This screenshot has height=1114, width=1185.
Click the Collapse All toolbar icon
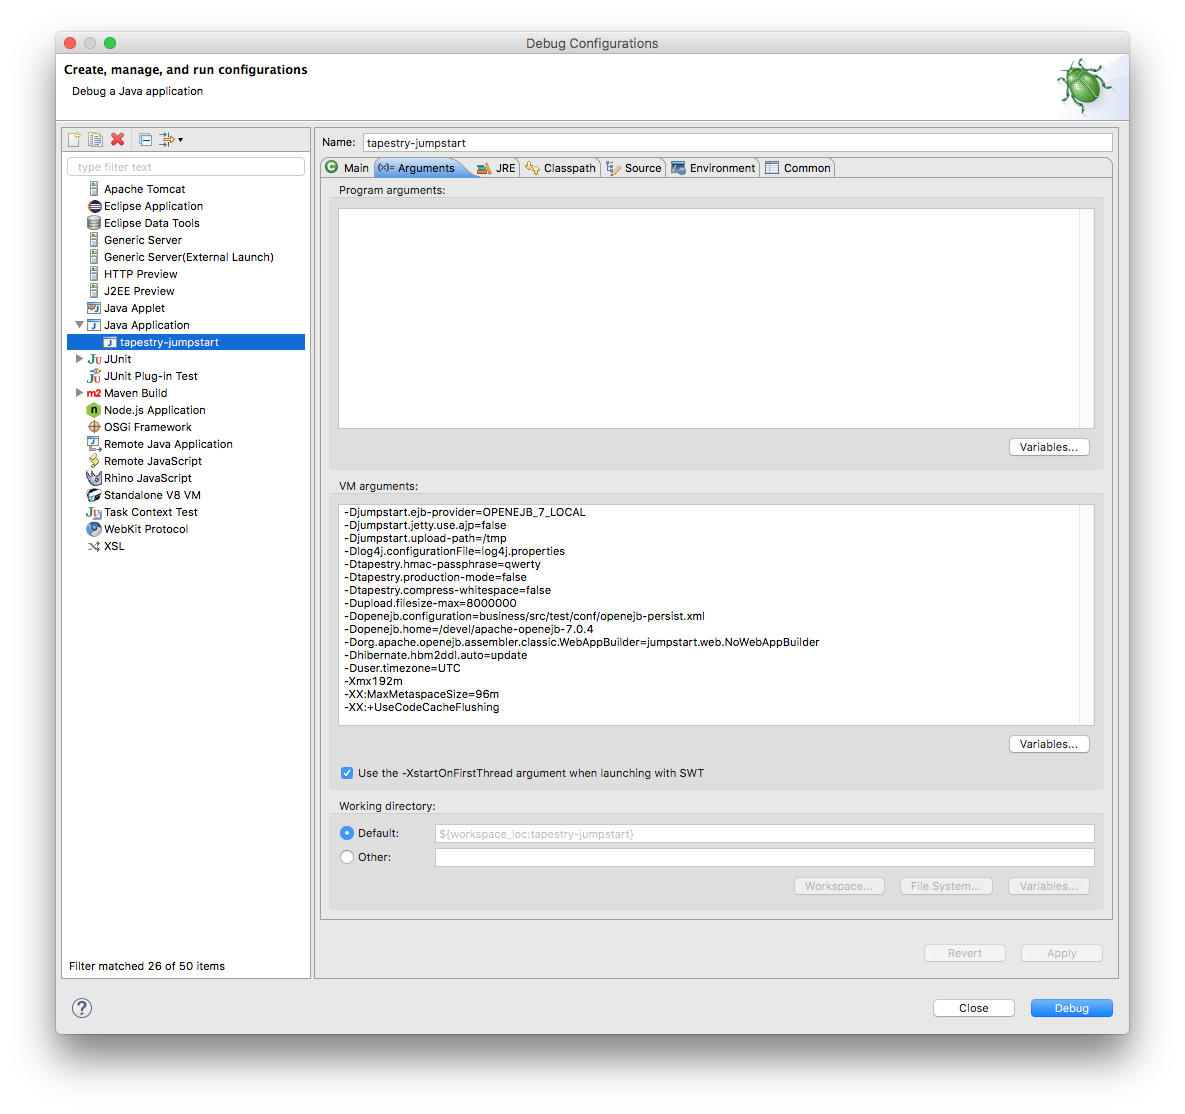point(146,139)
